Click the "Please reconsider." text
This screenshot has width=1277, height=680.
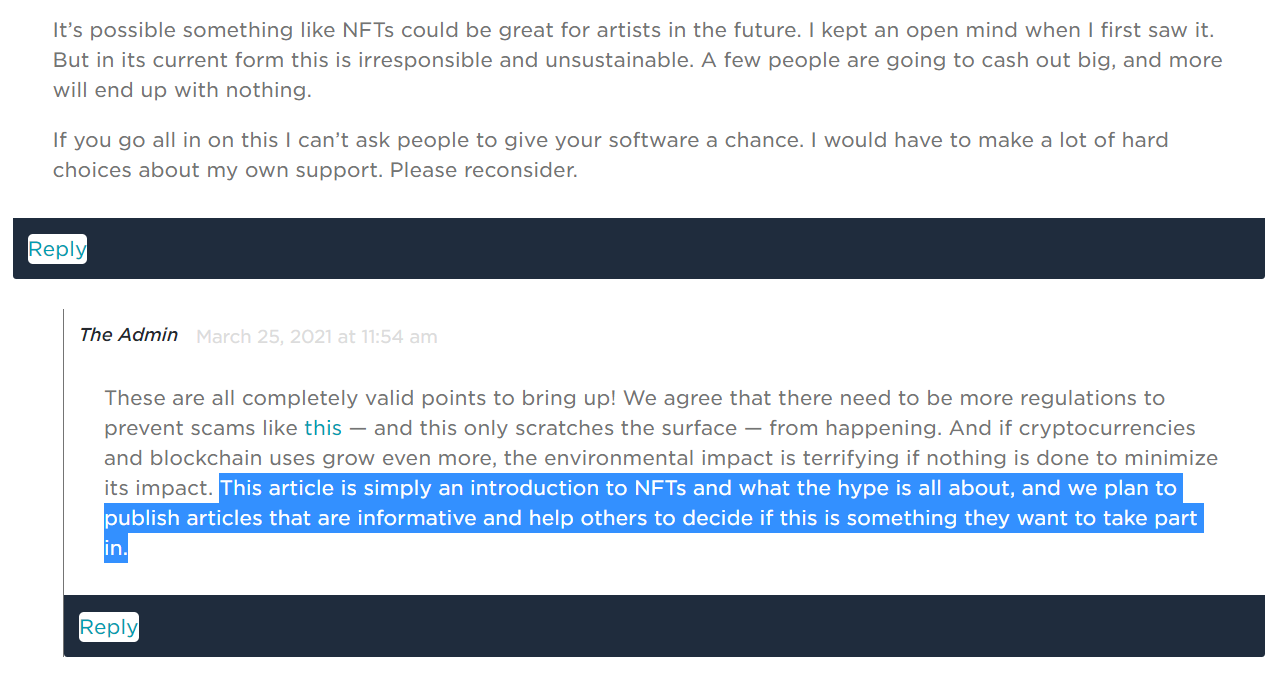pos(484,170)
